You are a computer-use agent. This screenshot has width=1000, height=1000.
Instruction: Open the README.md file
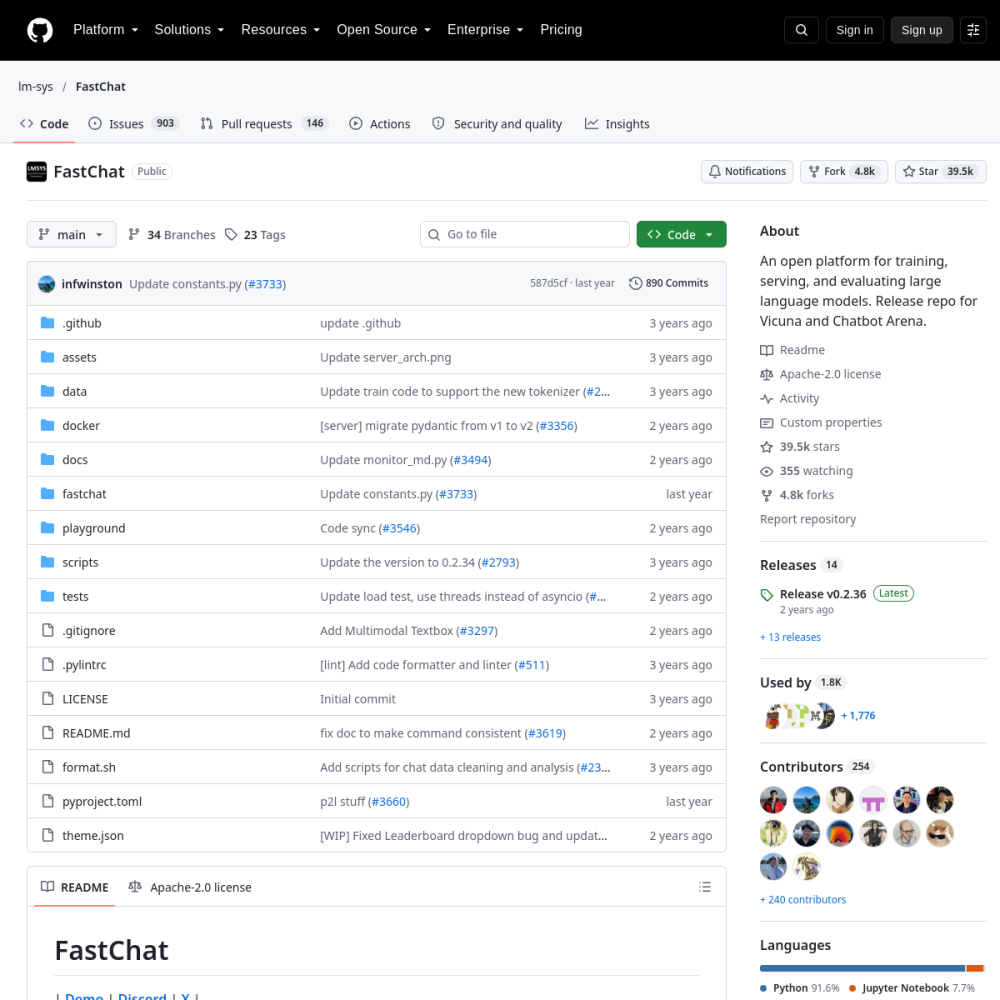(96, 733)
